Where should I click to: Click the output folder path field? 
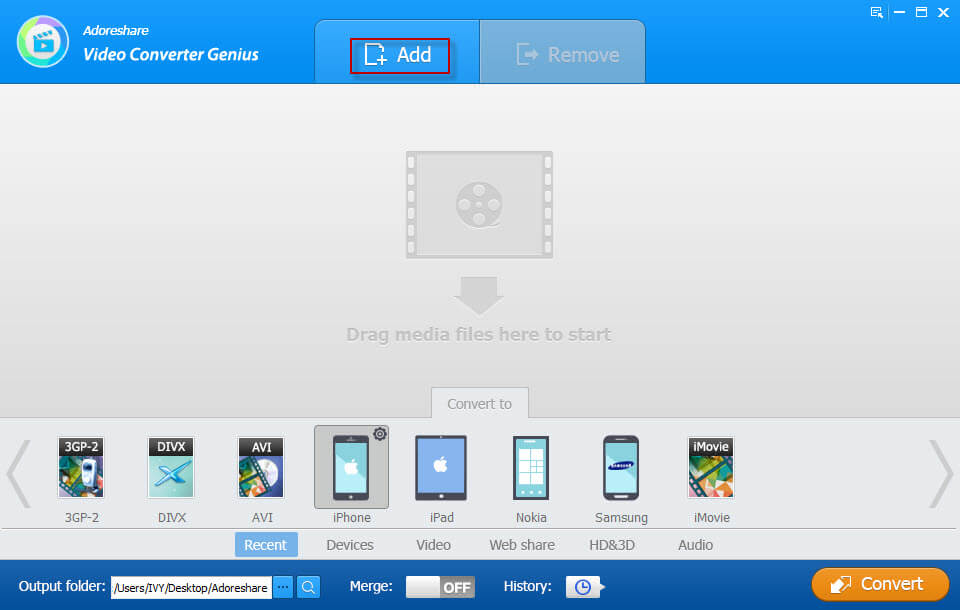click(x=190, y=587)
